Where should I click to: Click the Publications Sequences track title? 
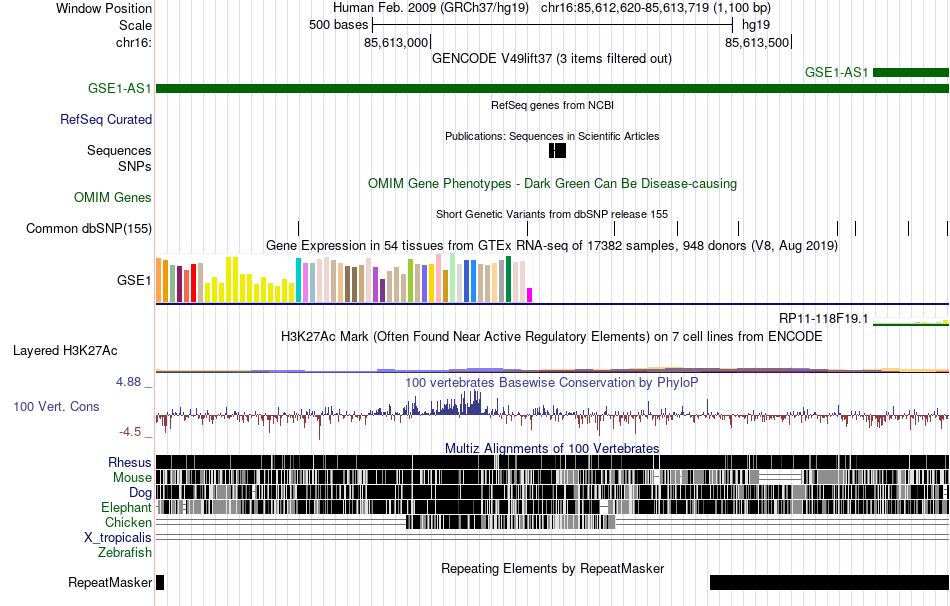point(552,136)
